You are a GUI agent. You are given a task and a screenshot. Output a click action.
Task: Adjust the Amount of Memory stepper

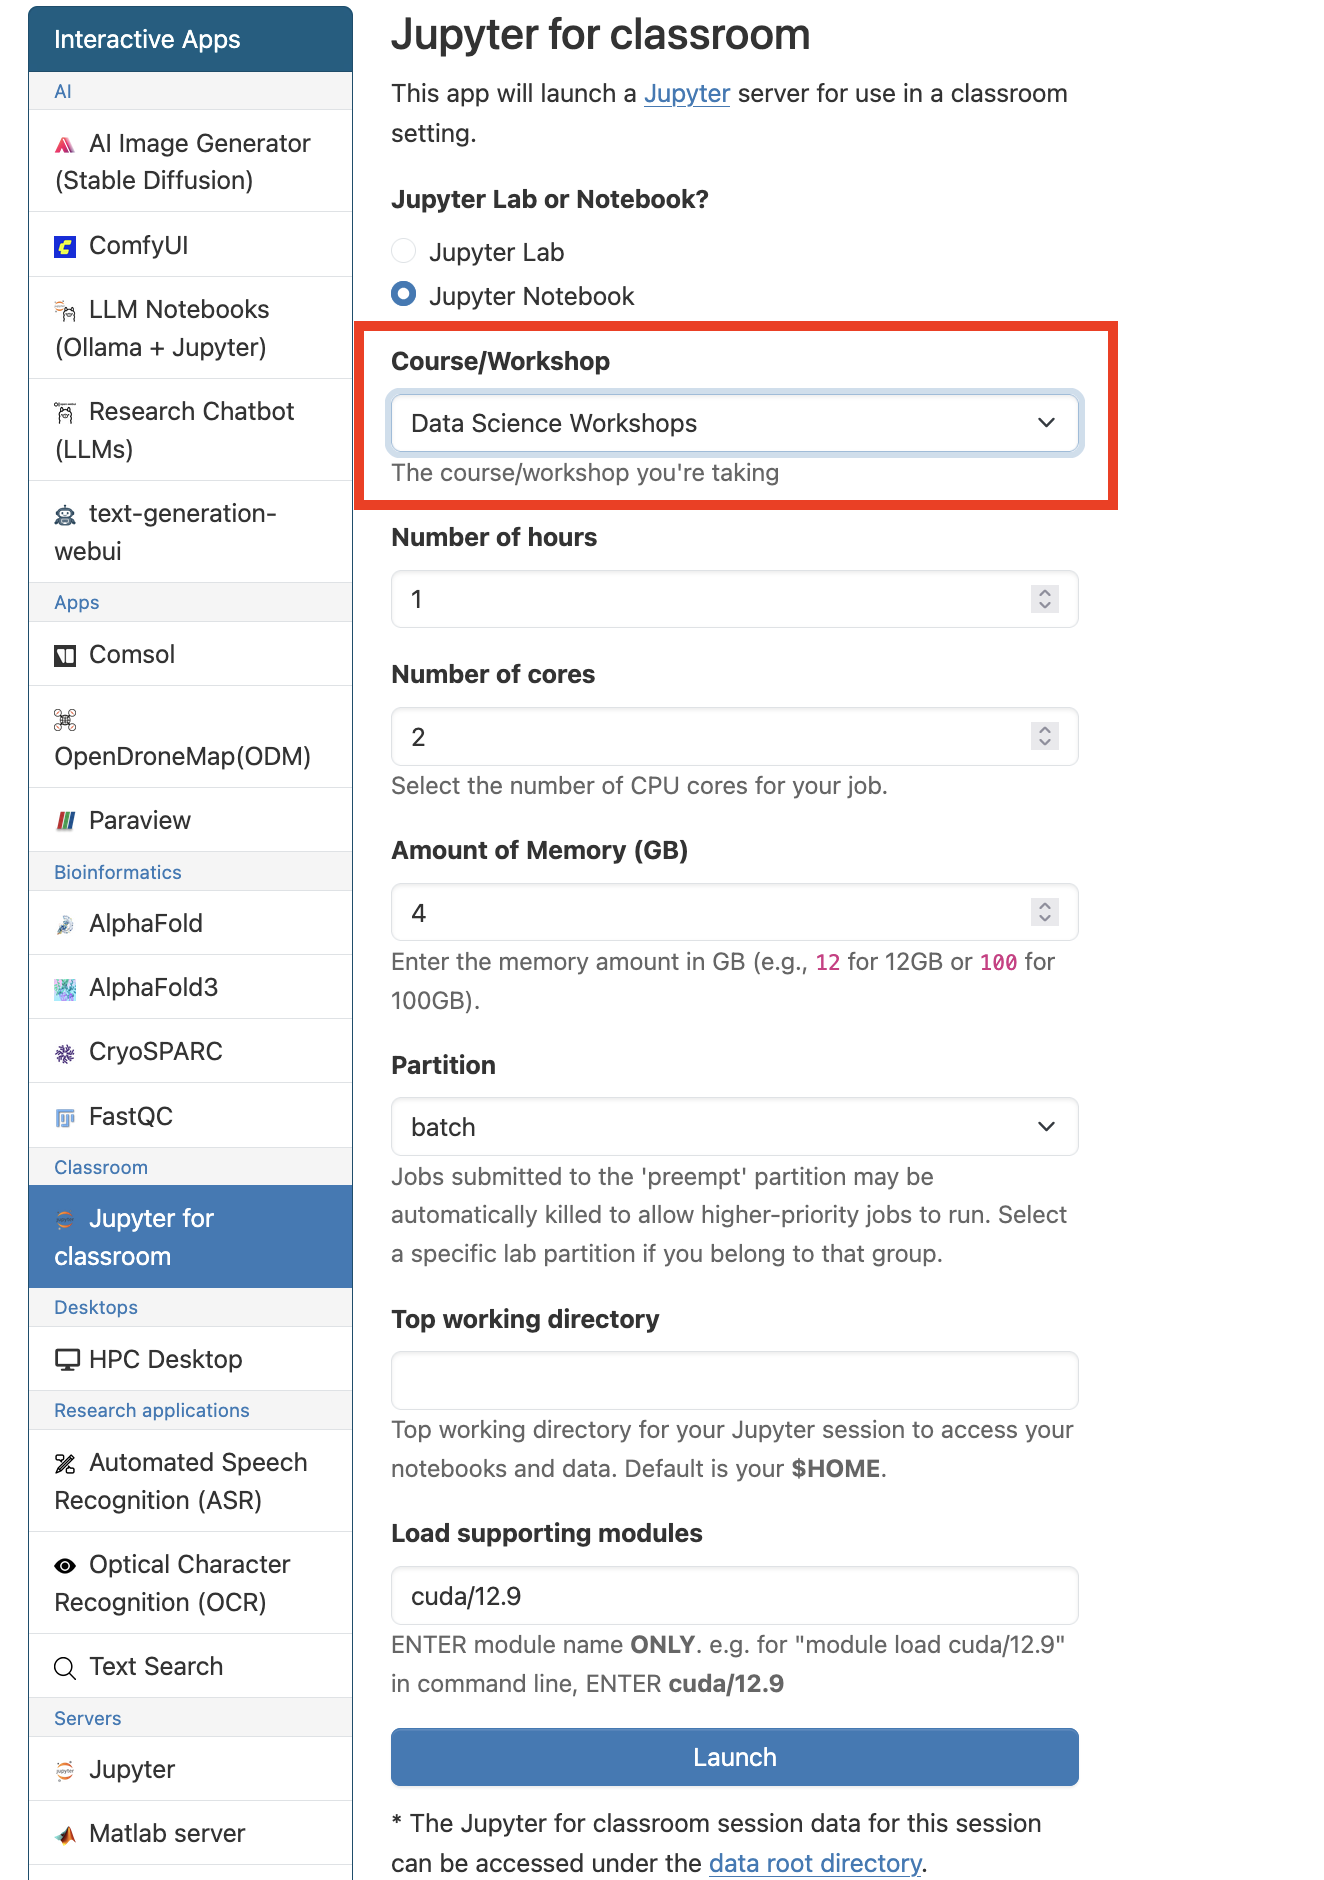point(1044,912)
